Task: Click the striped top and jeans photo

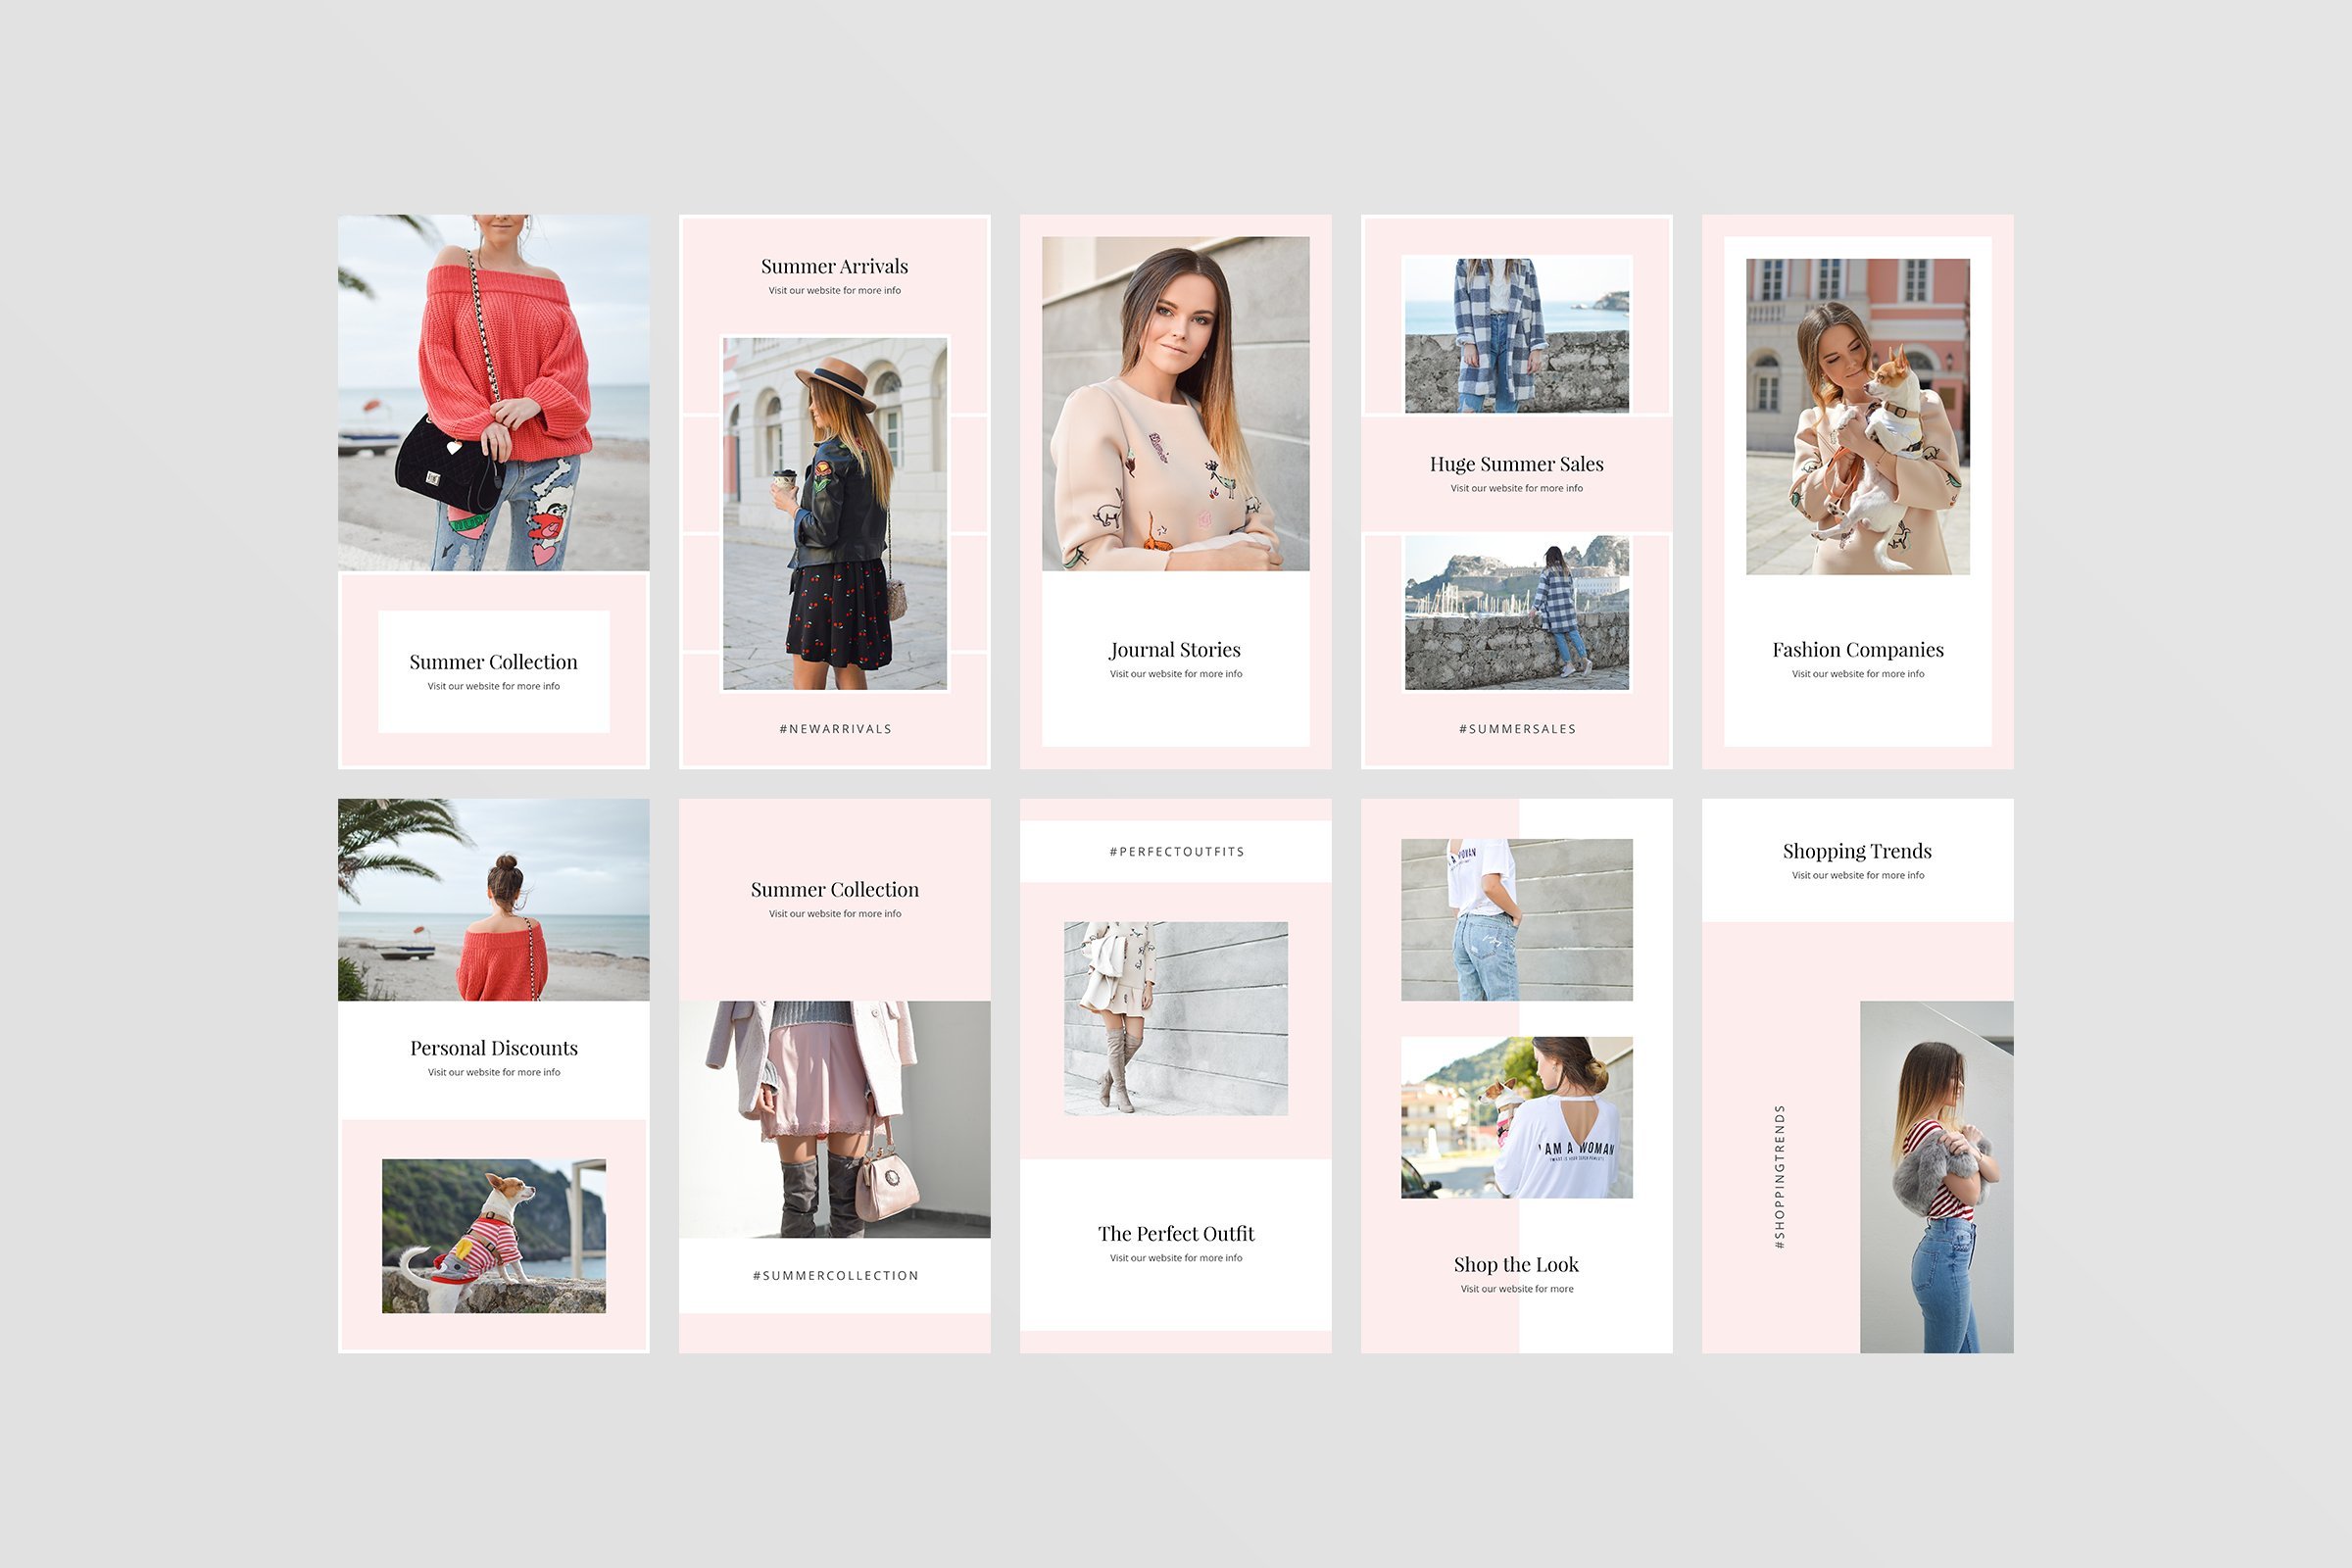Action: (x=1937, y=1177)
